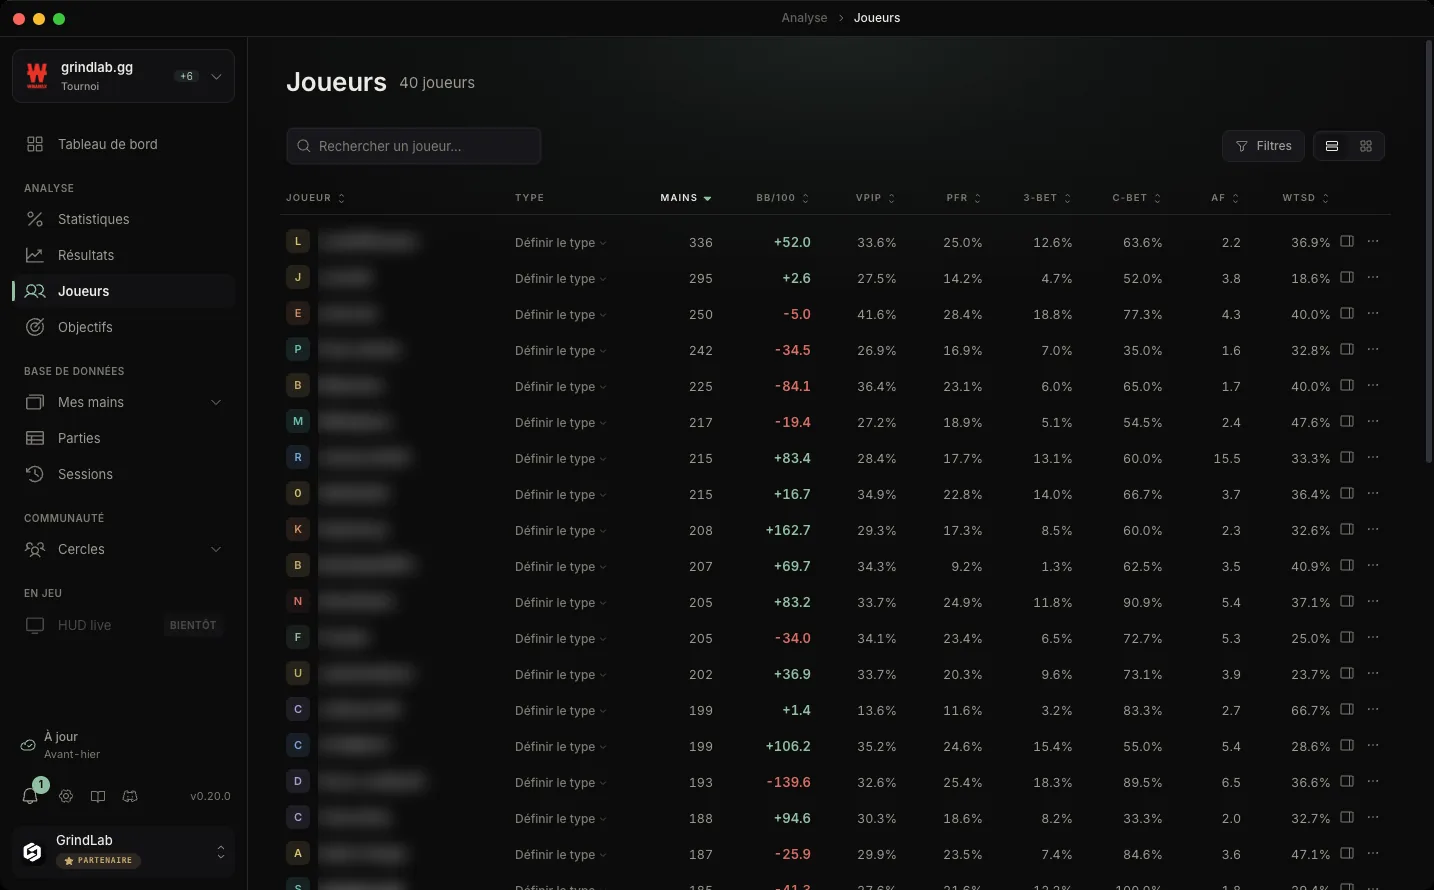This screenshot has width=1434, height=890.
Task: Open the documentation book icon
Action: tap(98, 796)
